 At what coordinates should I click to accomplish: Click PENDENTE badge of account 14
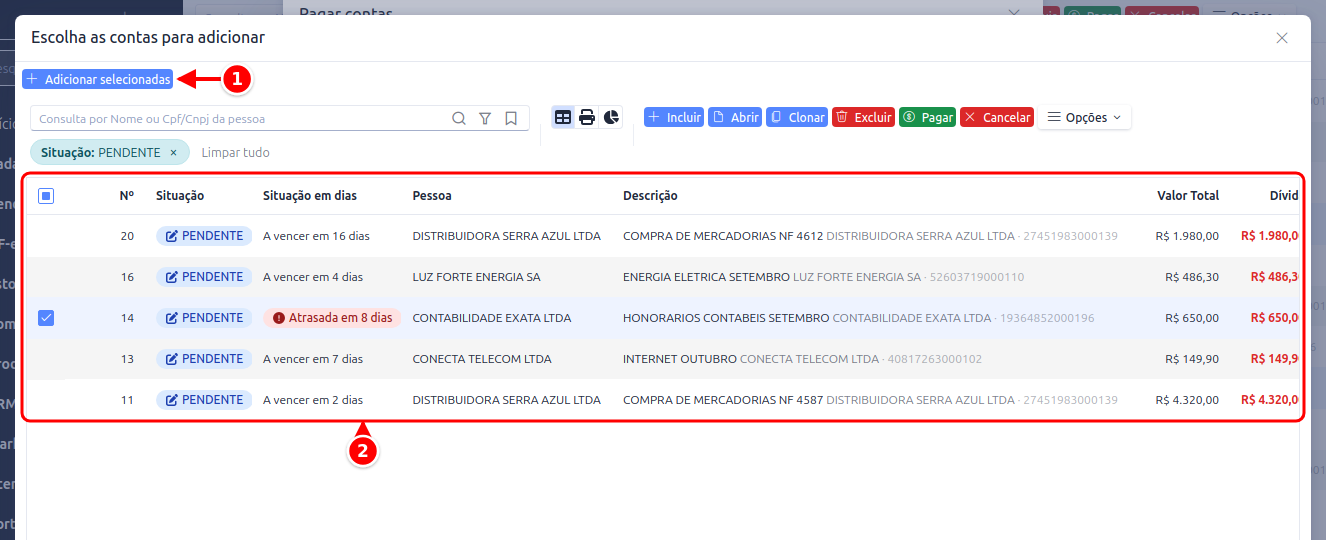204,318
